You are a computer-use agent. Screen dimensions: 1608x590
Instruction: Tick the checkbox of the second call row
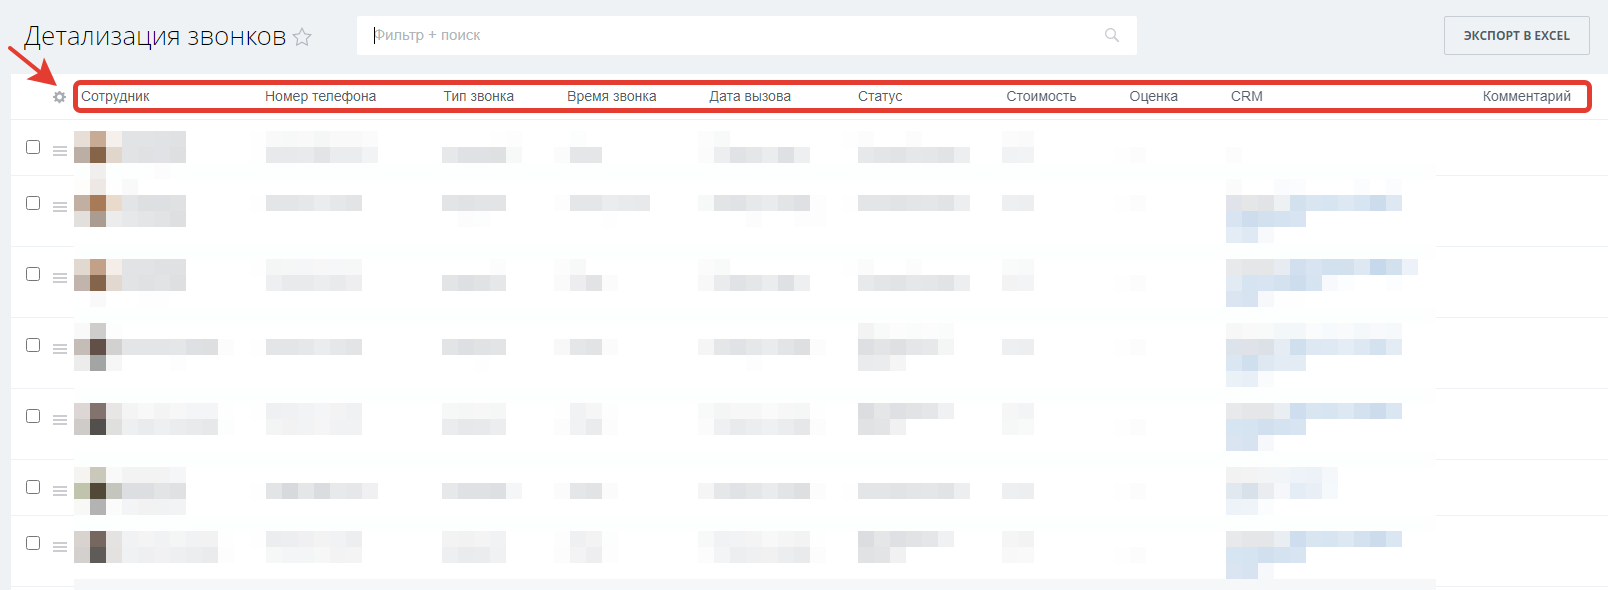[33, 203]
